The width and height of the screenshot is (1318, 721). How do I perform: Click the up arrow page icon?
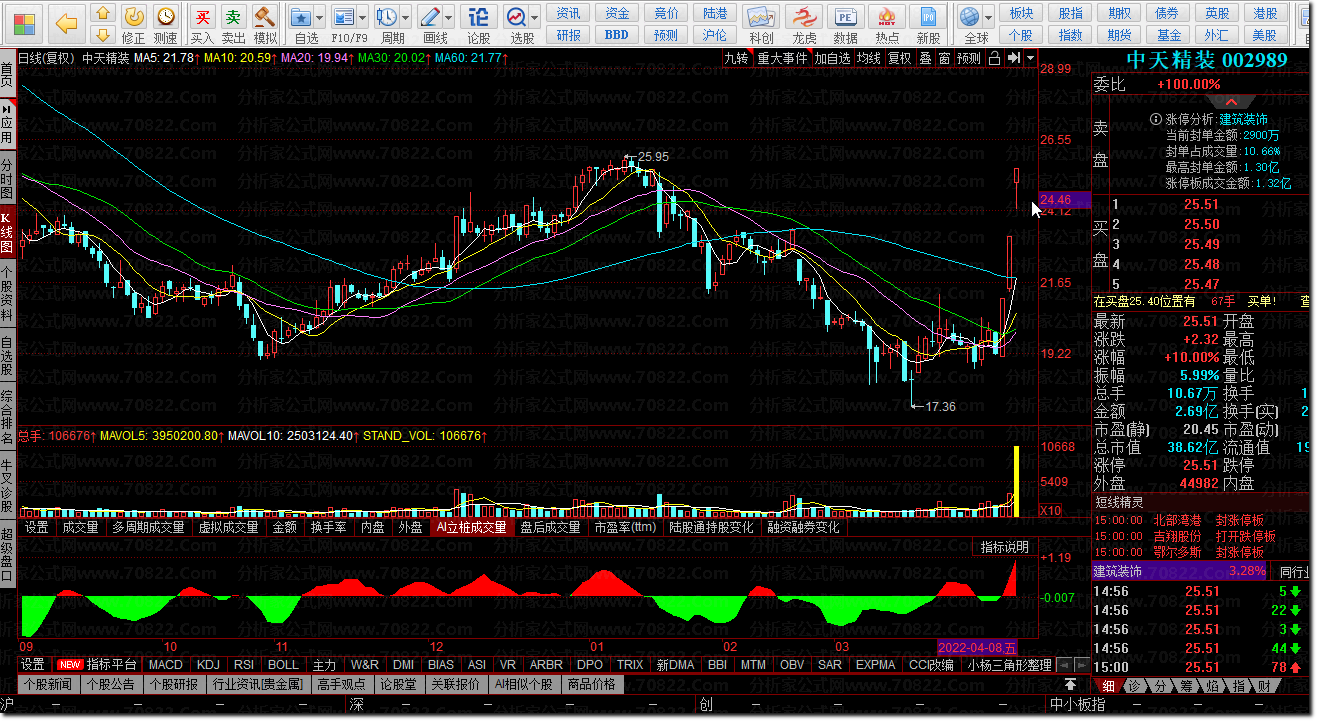[102, 15]
